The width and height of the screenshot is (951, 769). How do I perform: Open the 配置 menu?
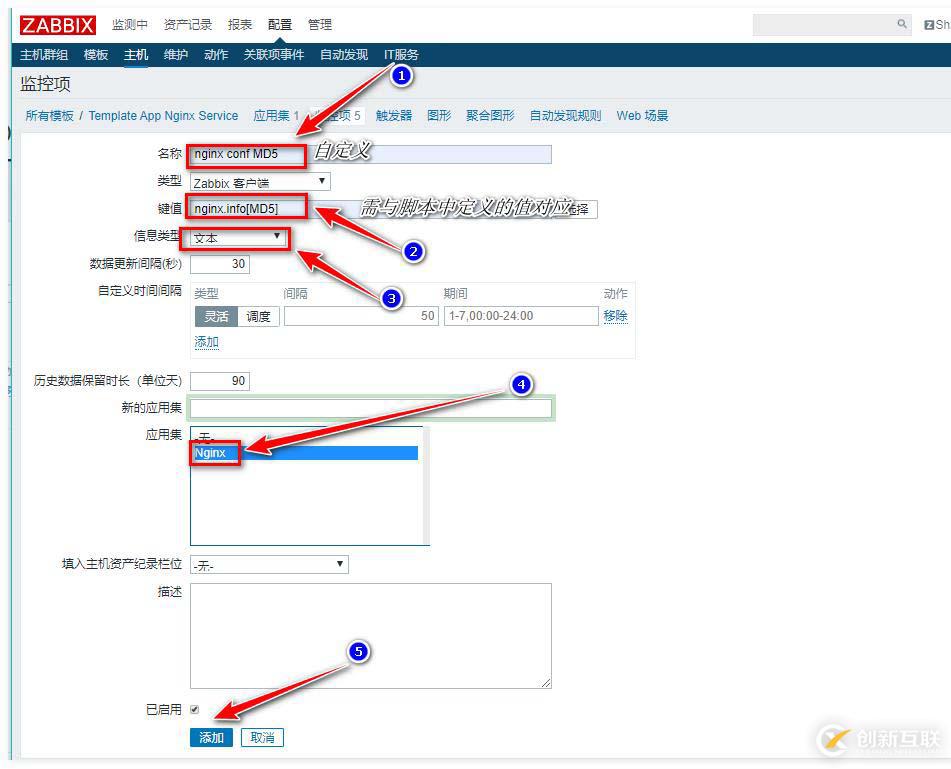(280, 25)
